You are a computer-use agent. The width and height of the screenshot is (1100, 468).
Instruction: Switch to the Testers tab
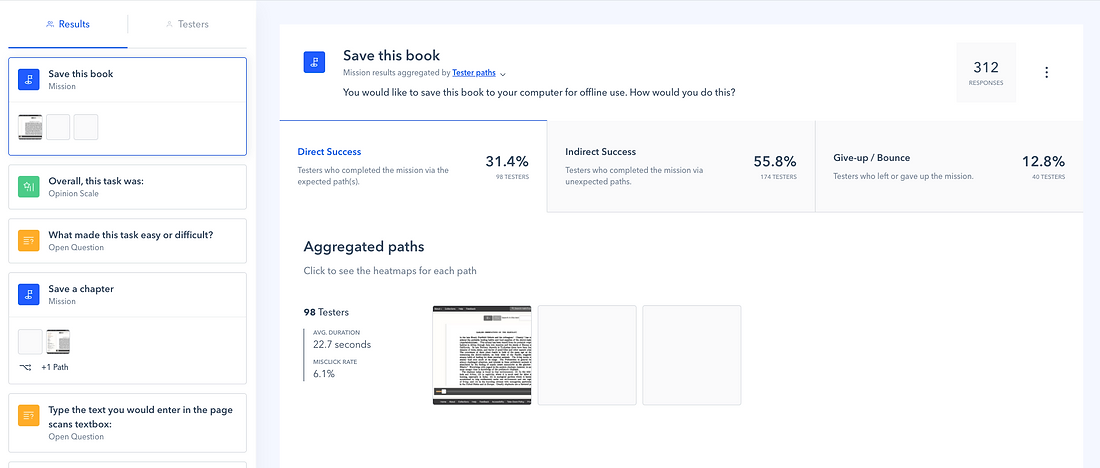(x=187, y=24)
